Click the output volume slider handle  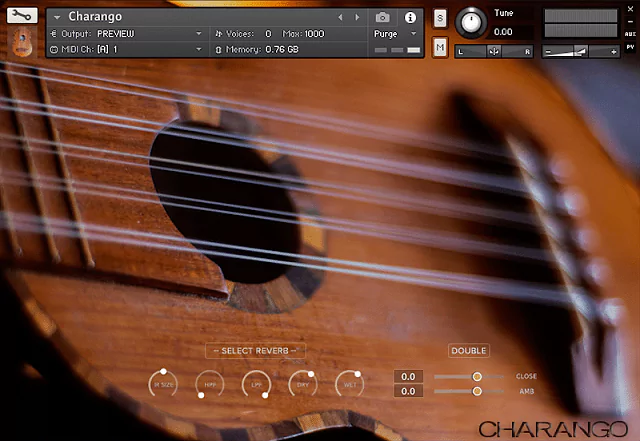581,51
